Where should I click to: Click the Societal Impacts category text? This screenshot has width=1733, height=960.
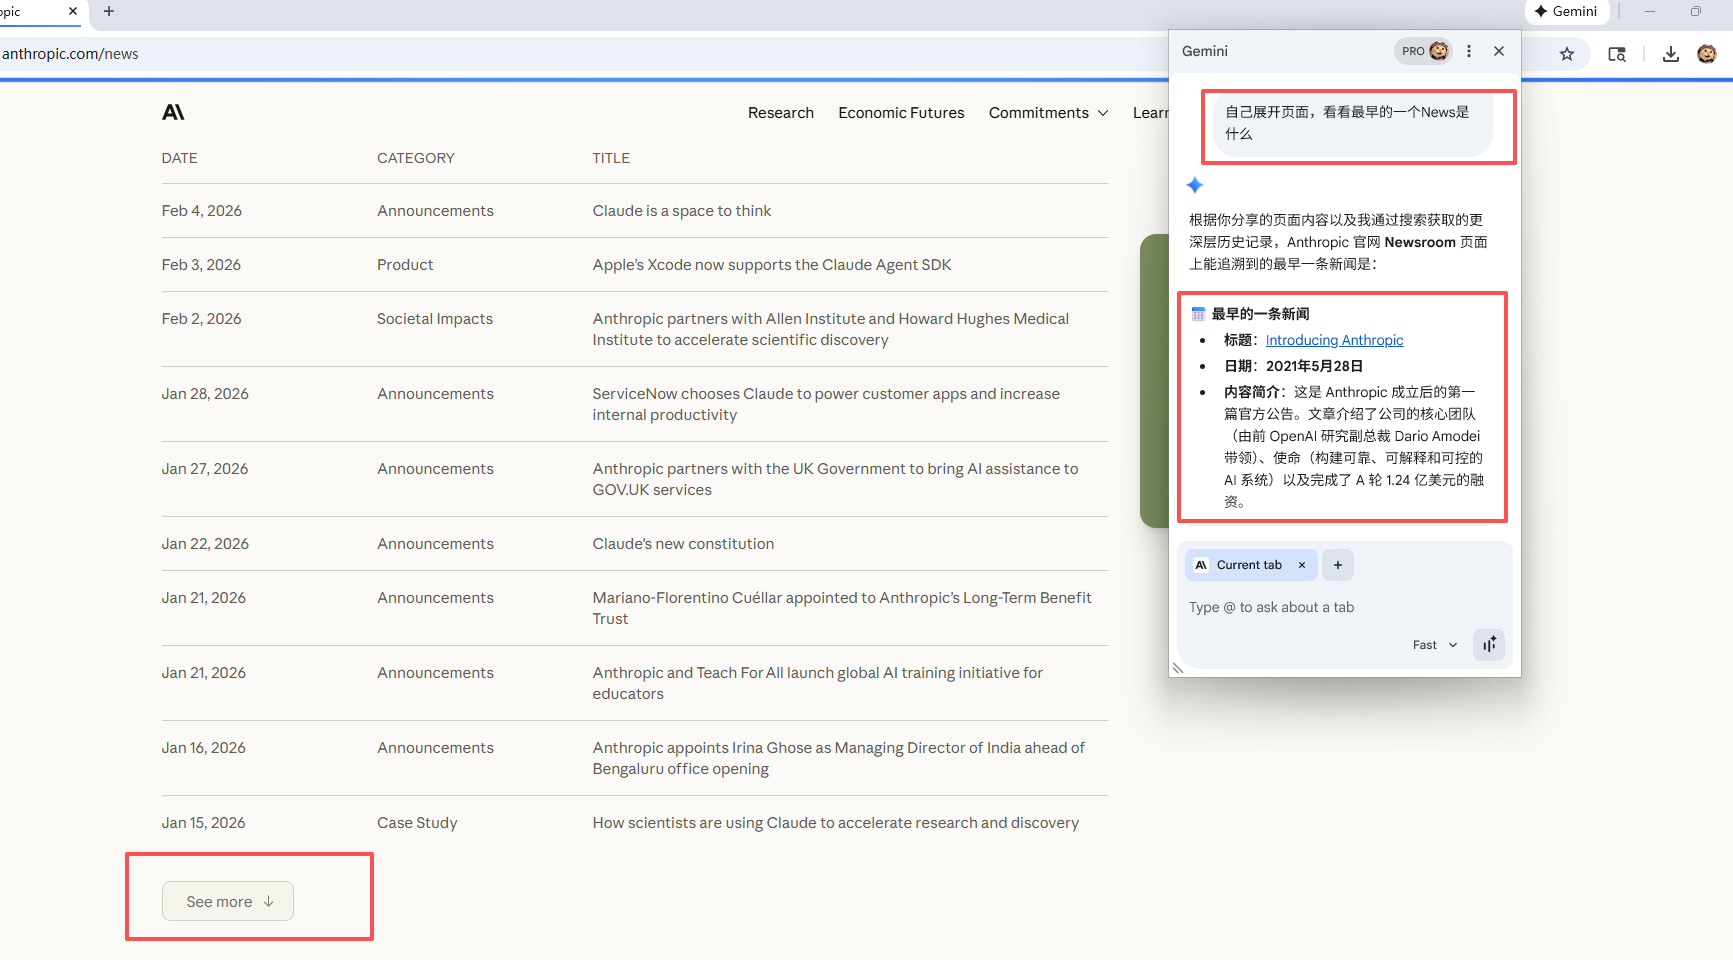(435, 319)
